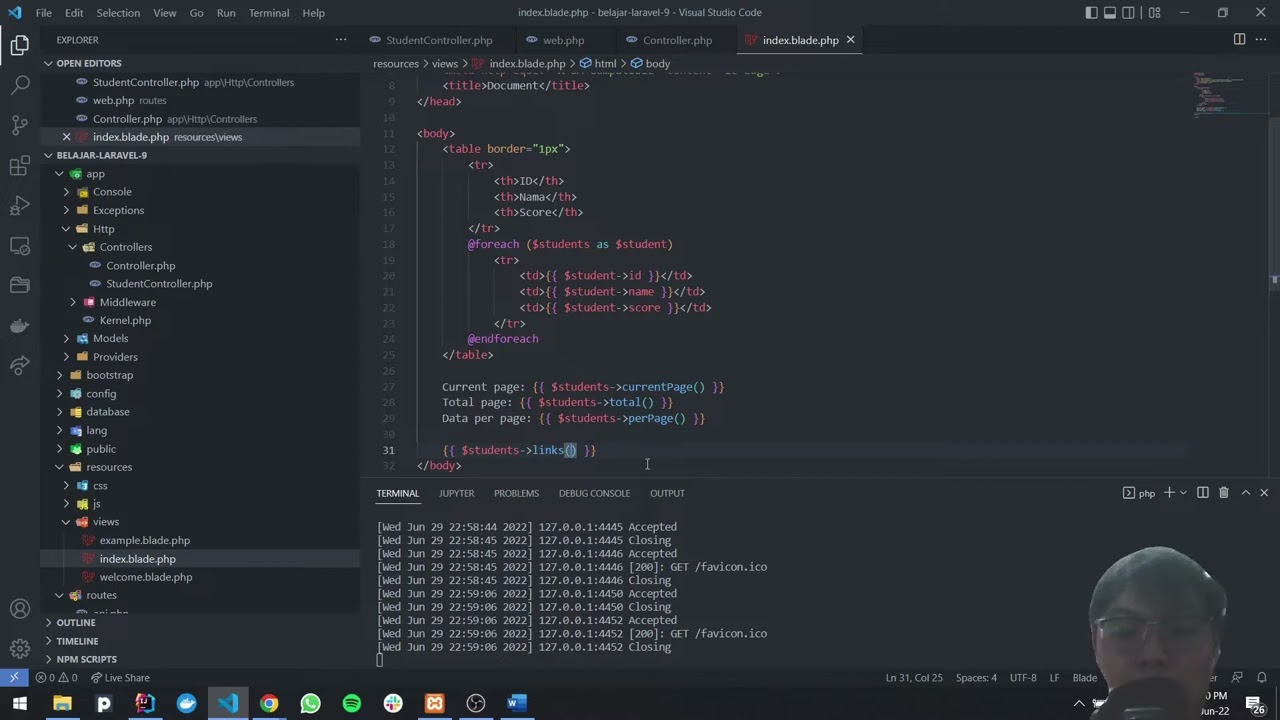Image resolution: width=1280 pixels, height=720 pixels.
Task: Expand the database folder
Action: click(x=107, y=412)
